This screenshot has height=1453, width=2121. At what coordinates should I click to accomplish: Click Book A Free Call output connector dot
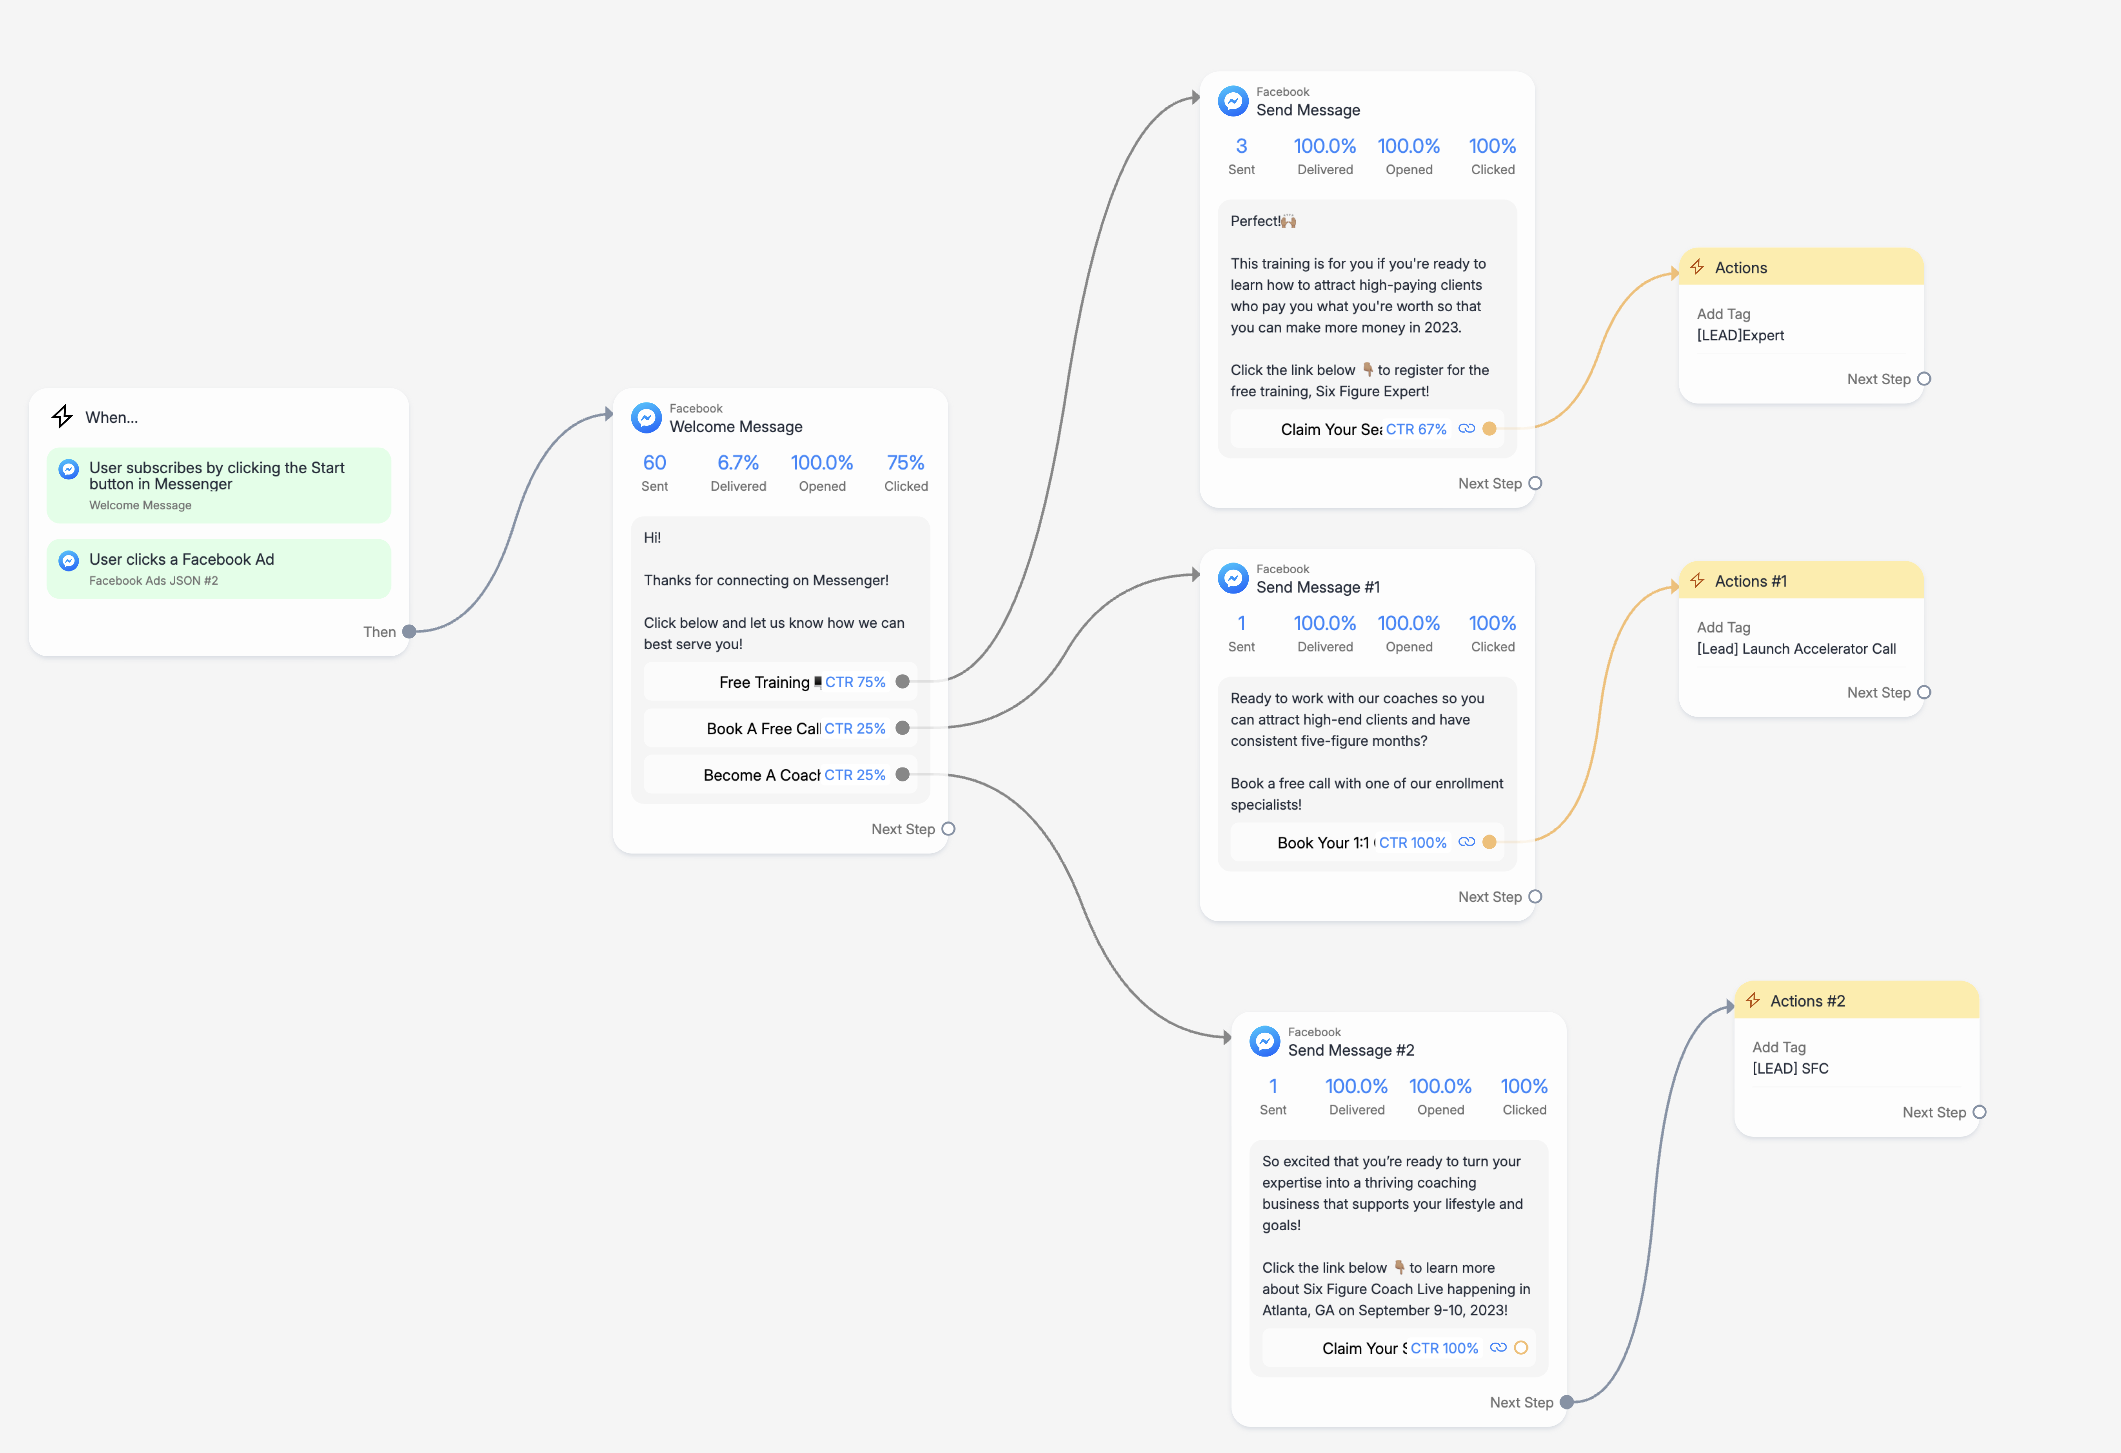point(903,728)
